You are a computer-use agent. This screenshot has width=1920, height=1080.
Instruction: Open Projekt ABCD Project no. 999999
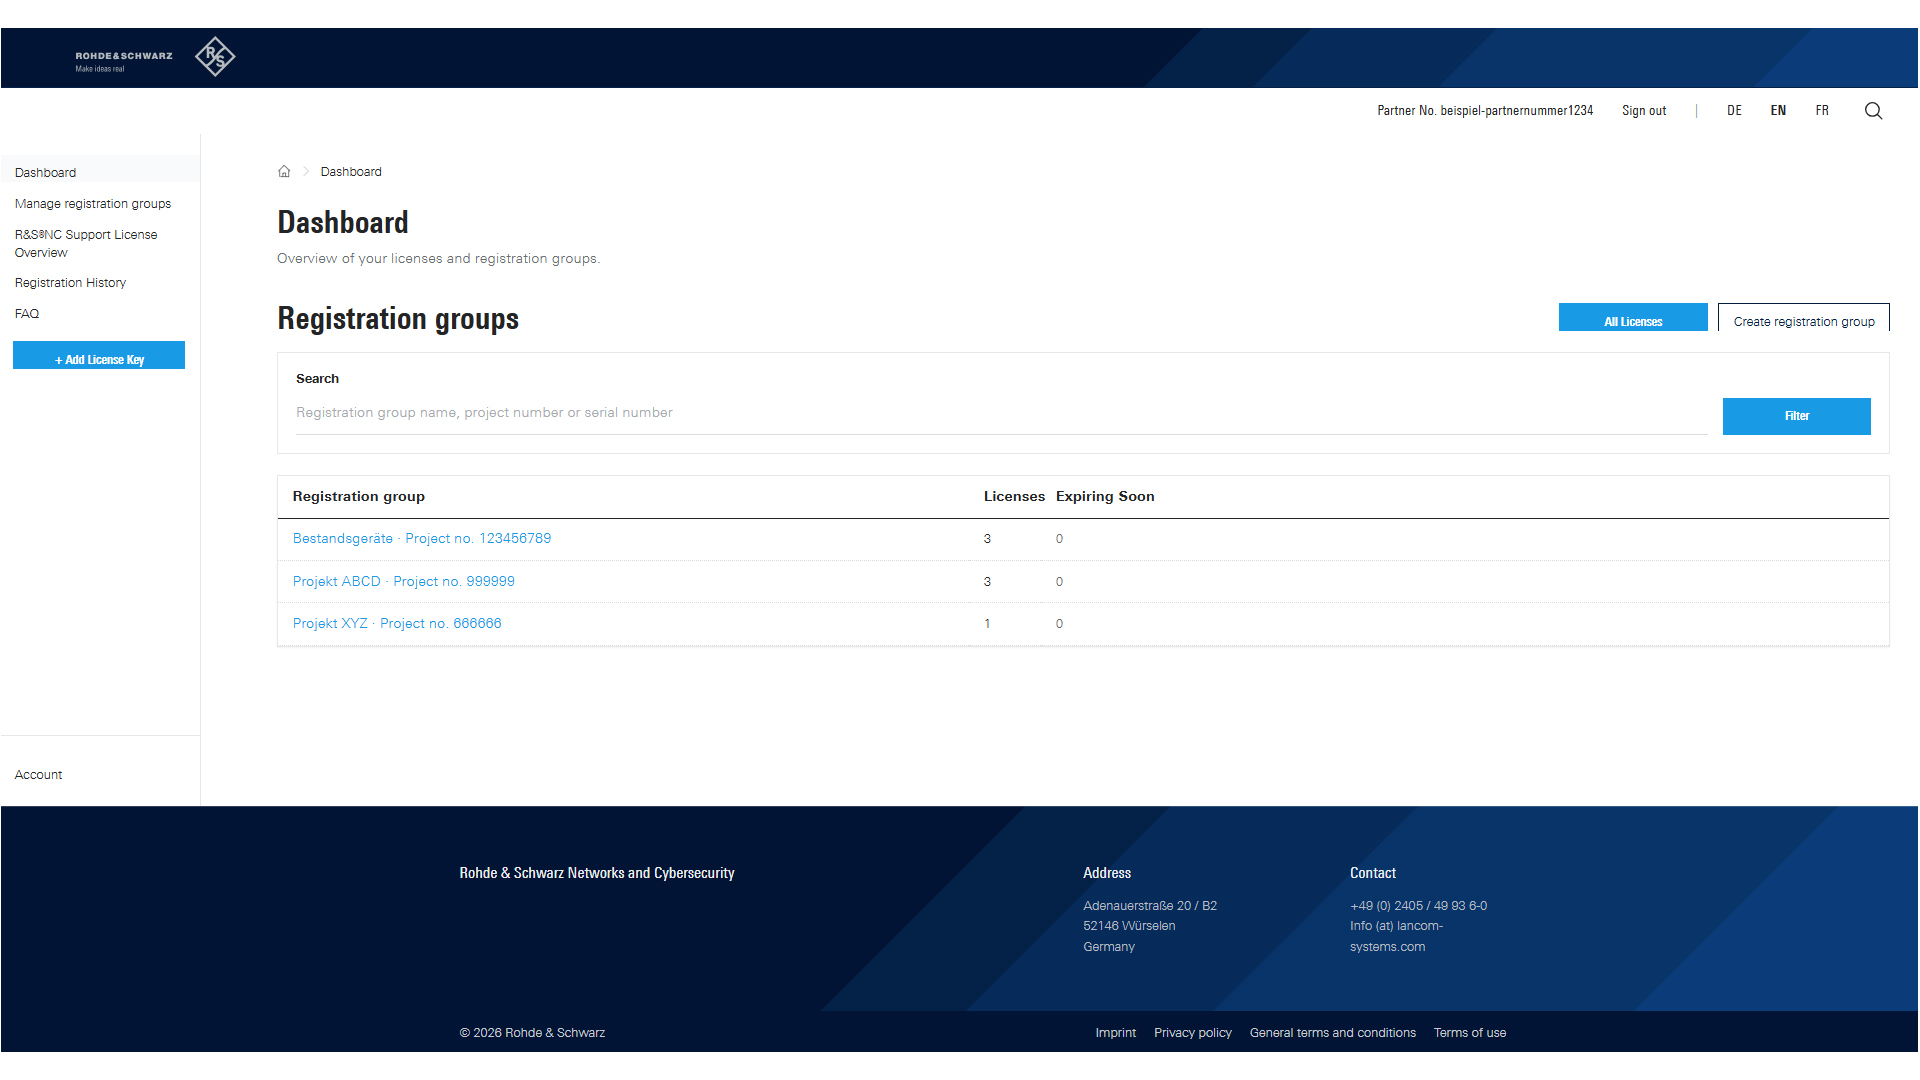[404, 582]
